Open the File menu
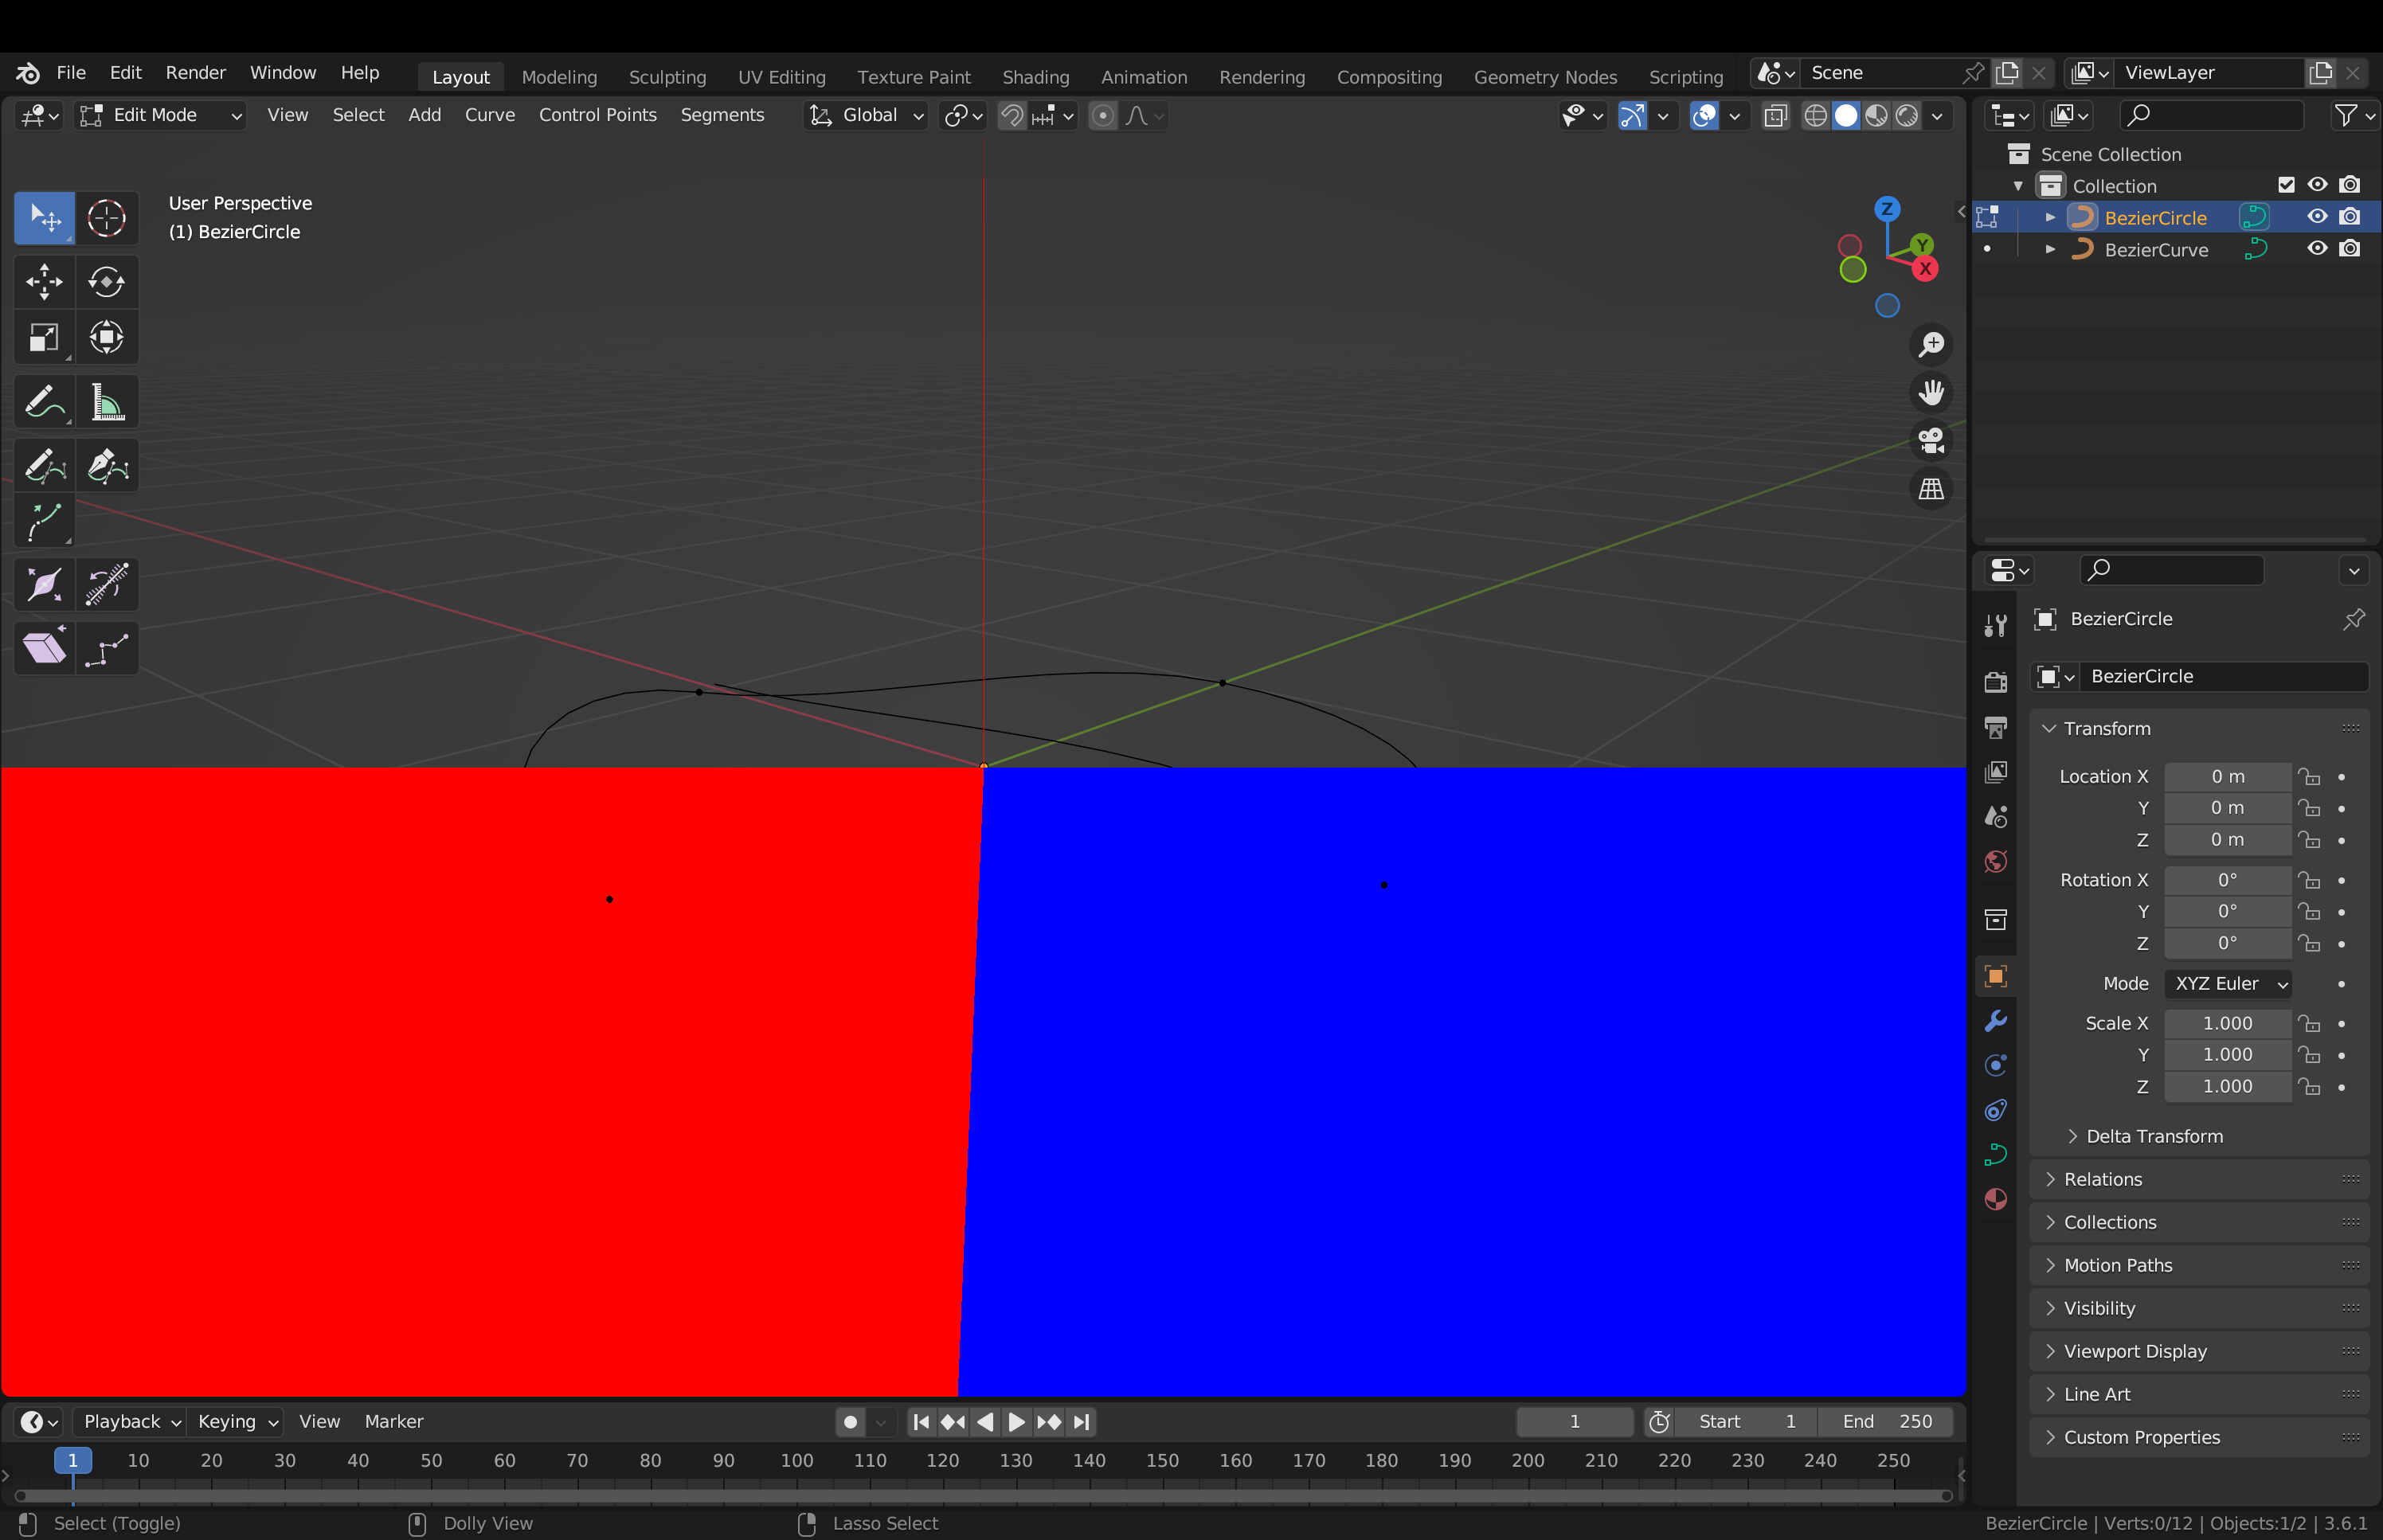The image size is (2383, 1540). click(71, 73)
